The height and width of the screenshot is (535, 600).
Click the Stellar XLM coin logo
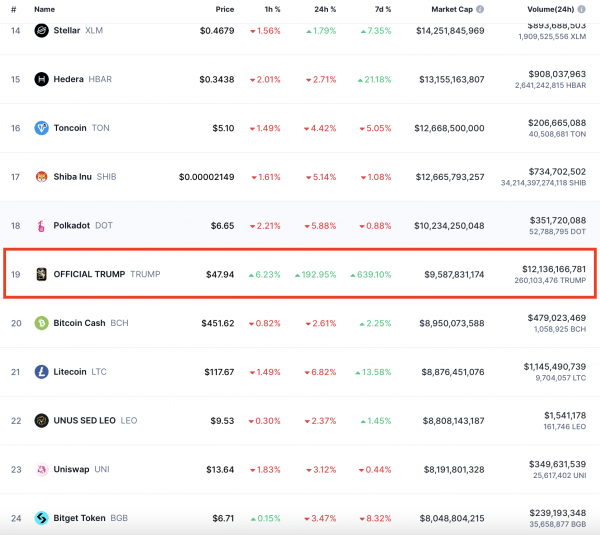coord(42,30)
